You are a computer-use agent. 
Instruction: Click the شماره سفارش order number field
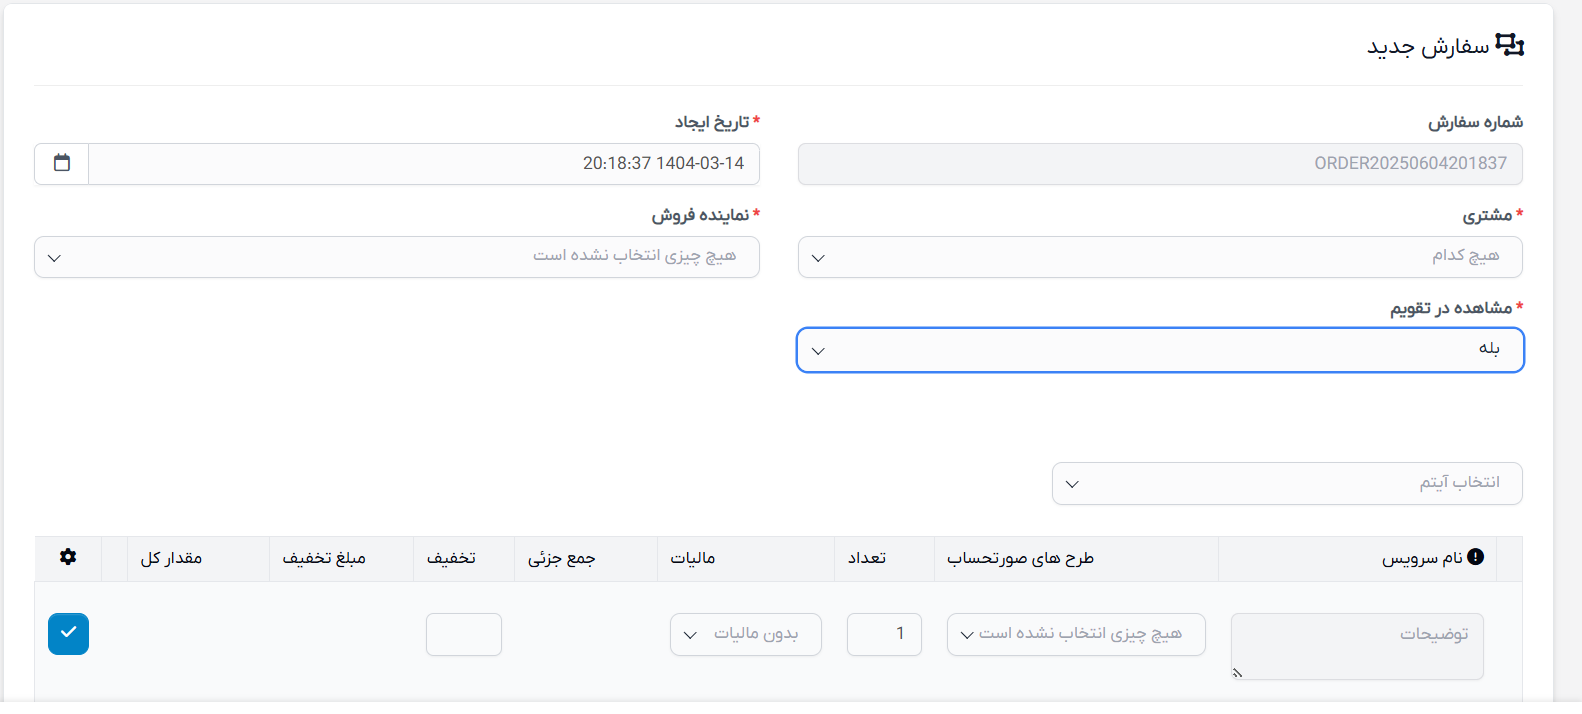tap(1160, 164)
